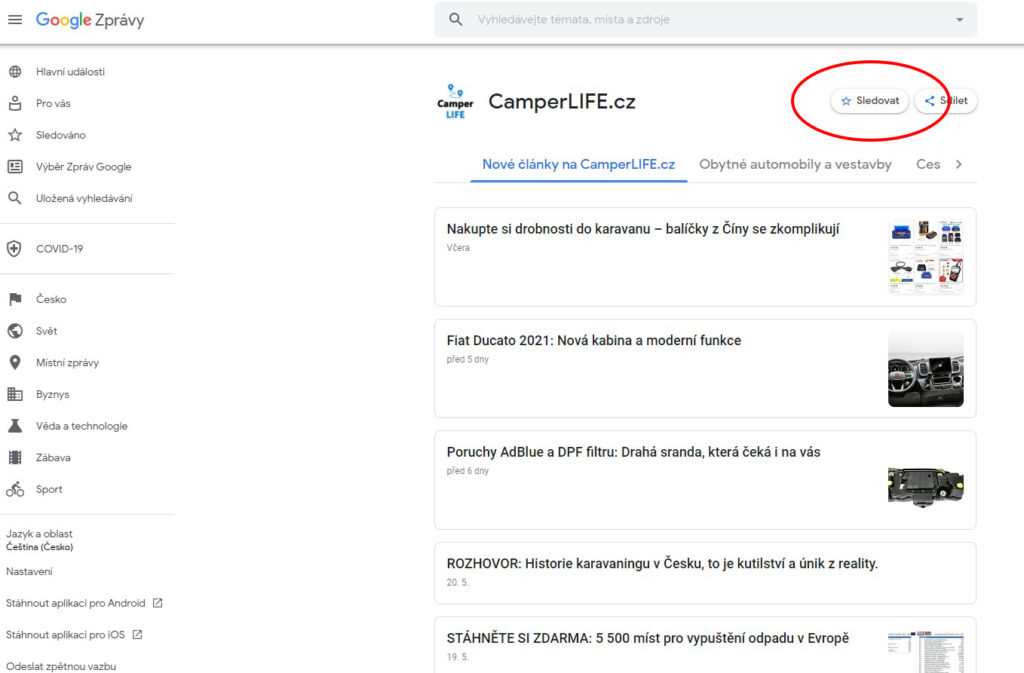Screen dimensions: 1024x673
Task: Click the star icon beside Sledováno
Action: pyautogui.click(x=15, y=135)
